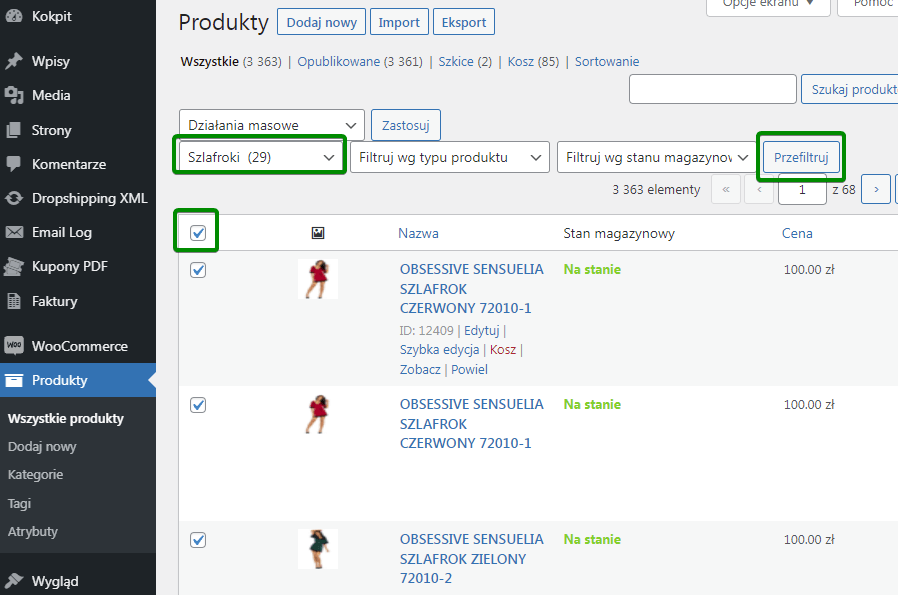Open Strony menu item
Screen dimensions: 898x595
(x=52, y=130)
